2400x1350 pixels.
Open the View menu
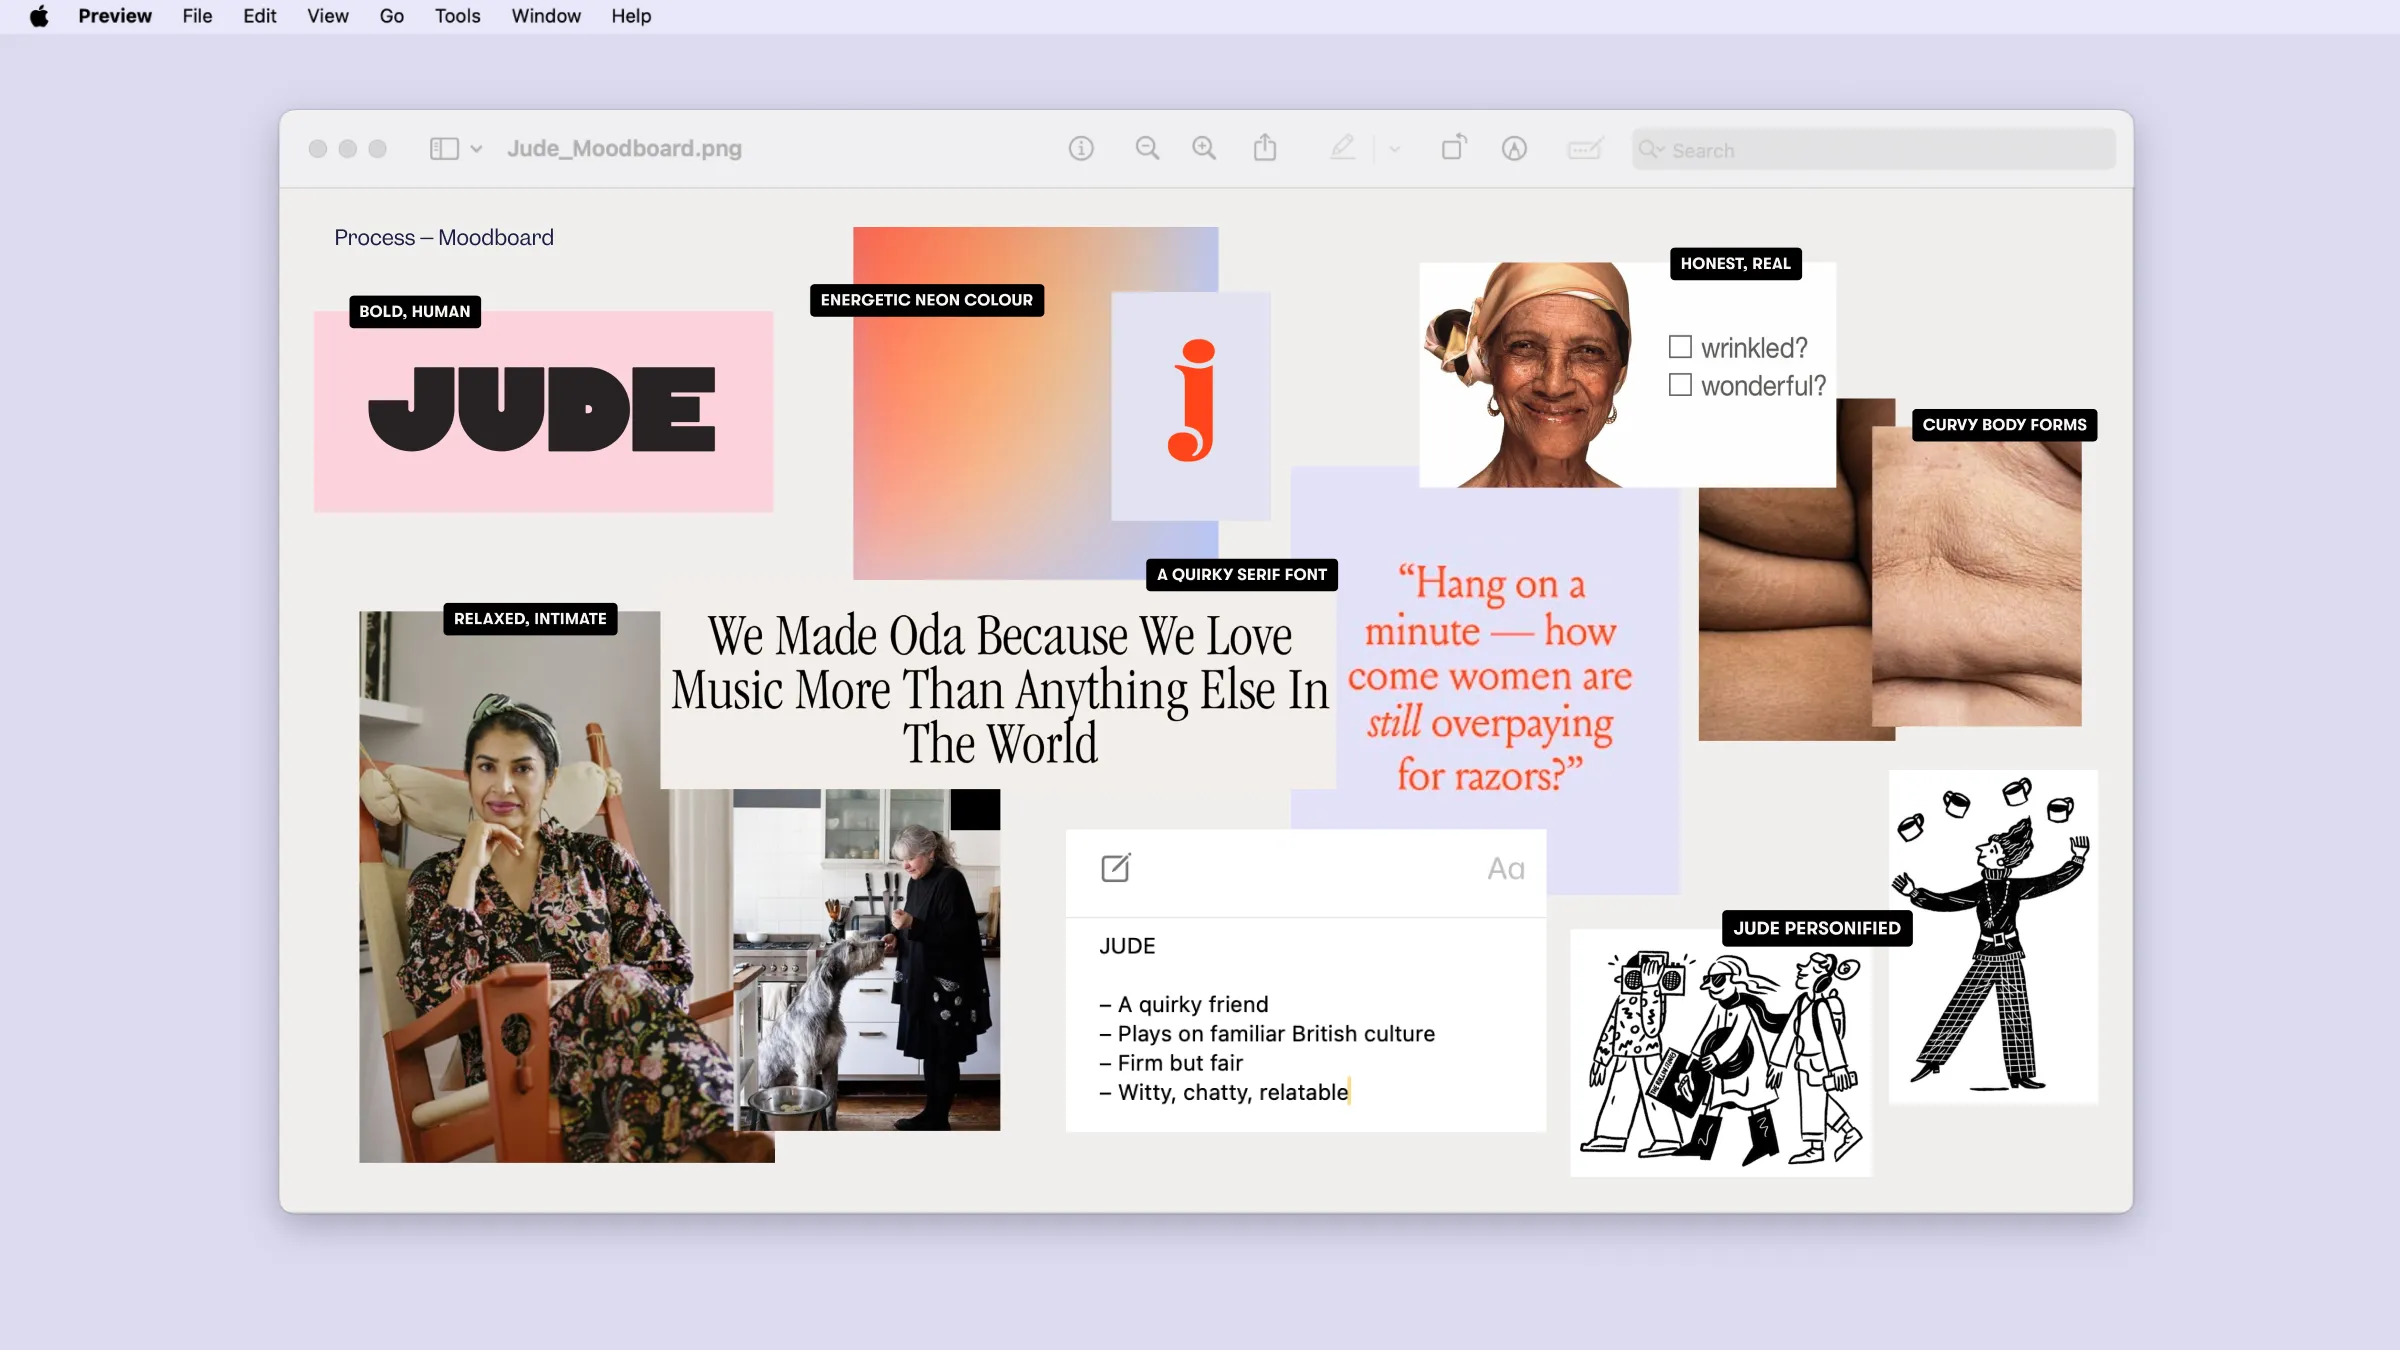pos(327,16)
